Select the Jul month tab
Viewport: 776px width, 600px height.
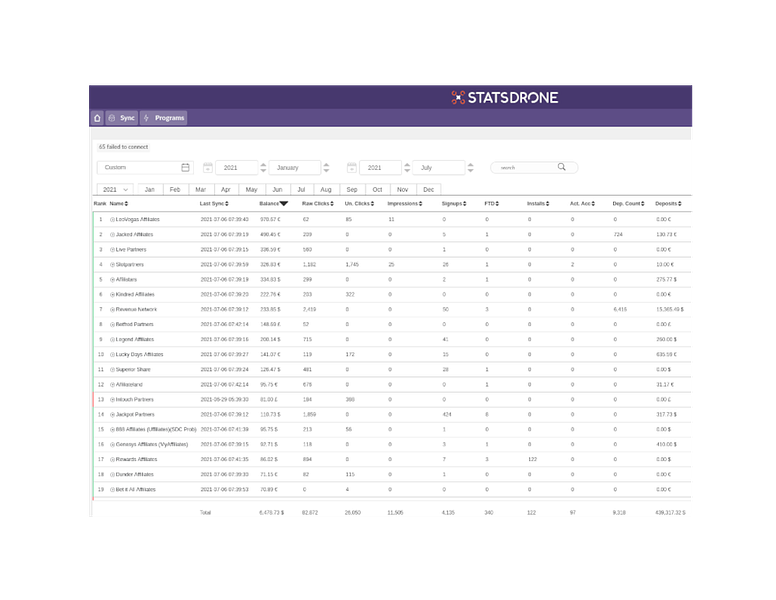coord(301,190)
